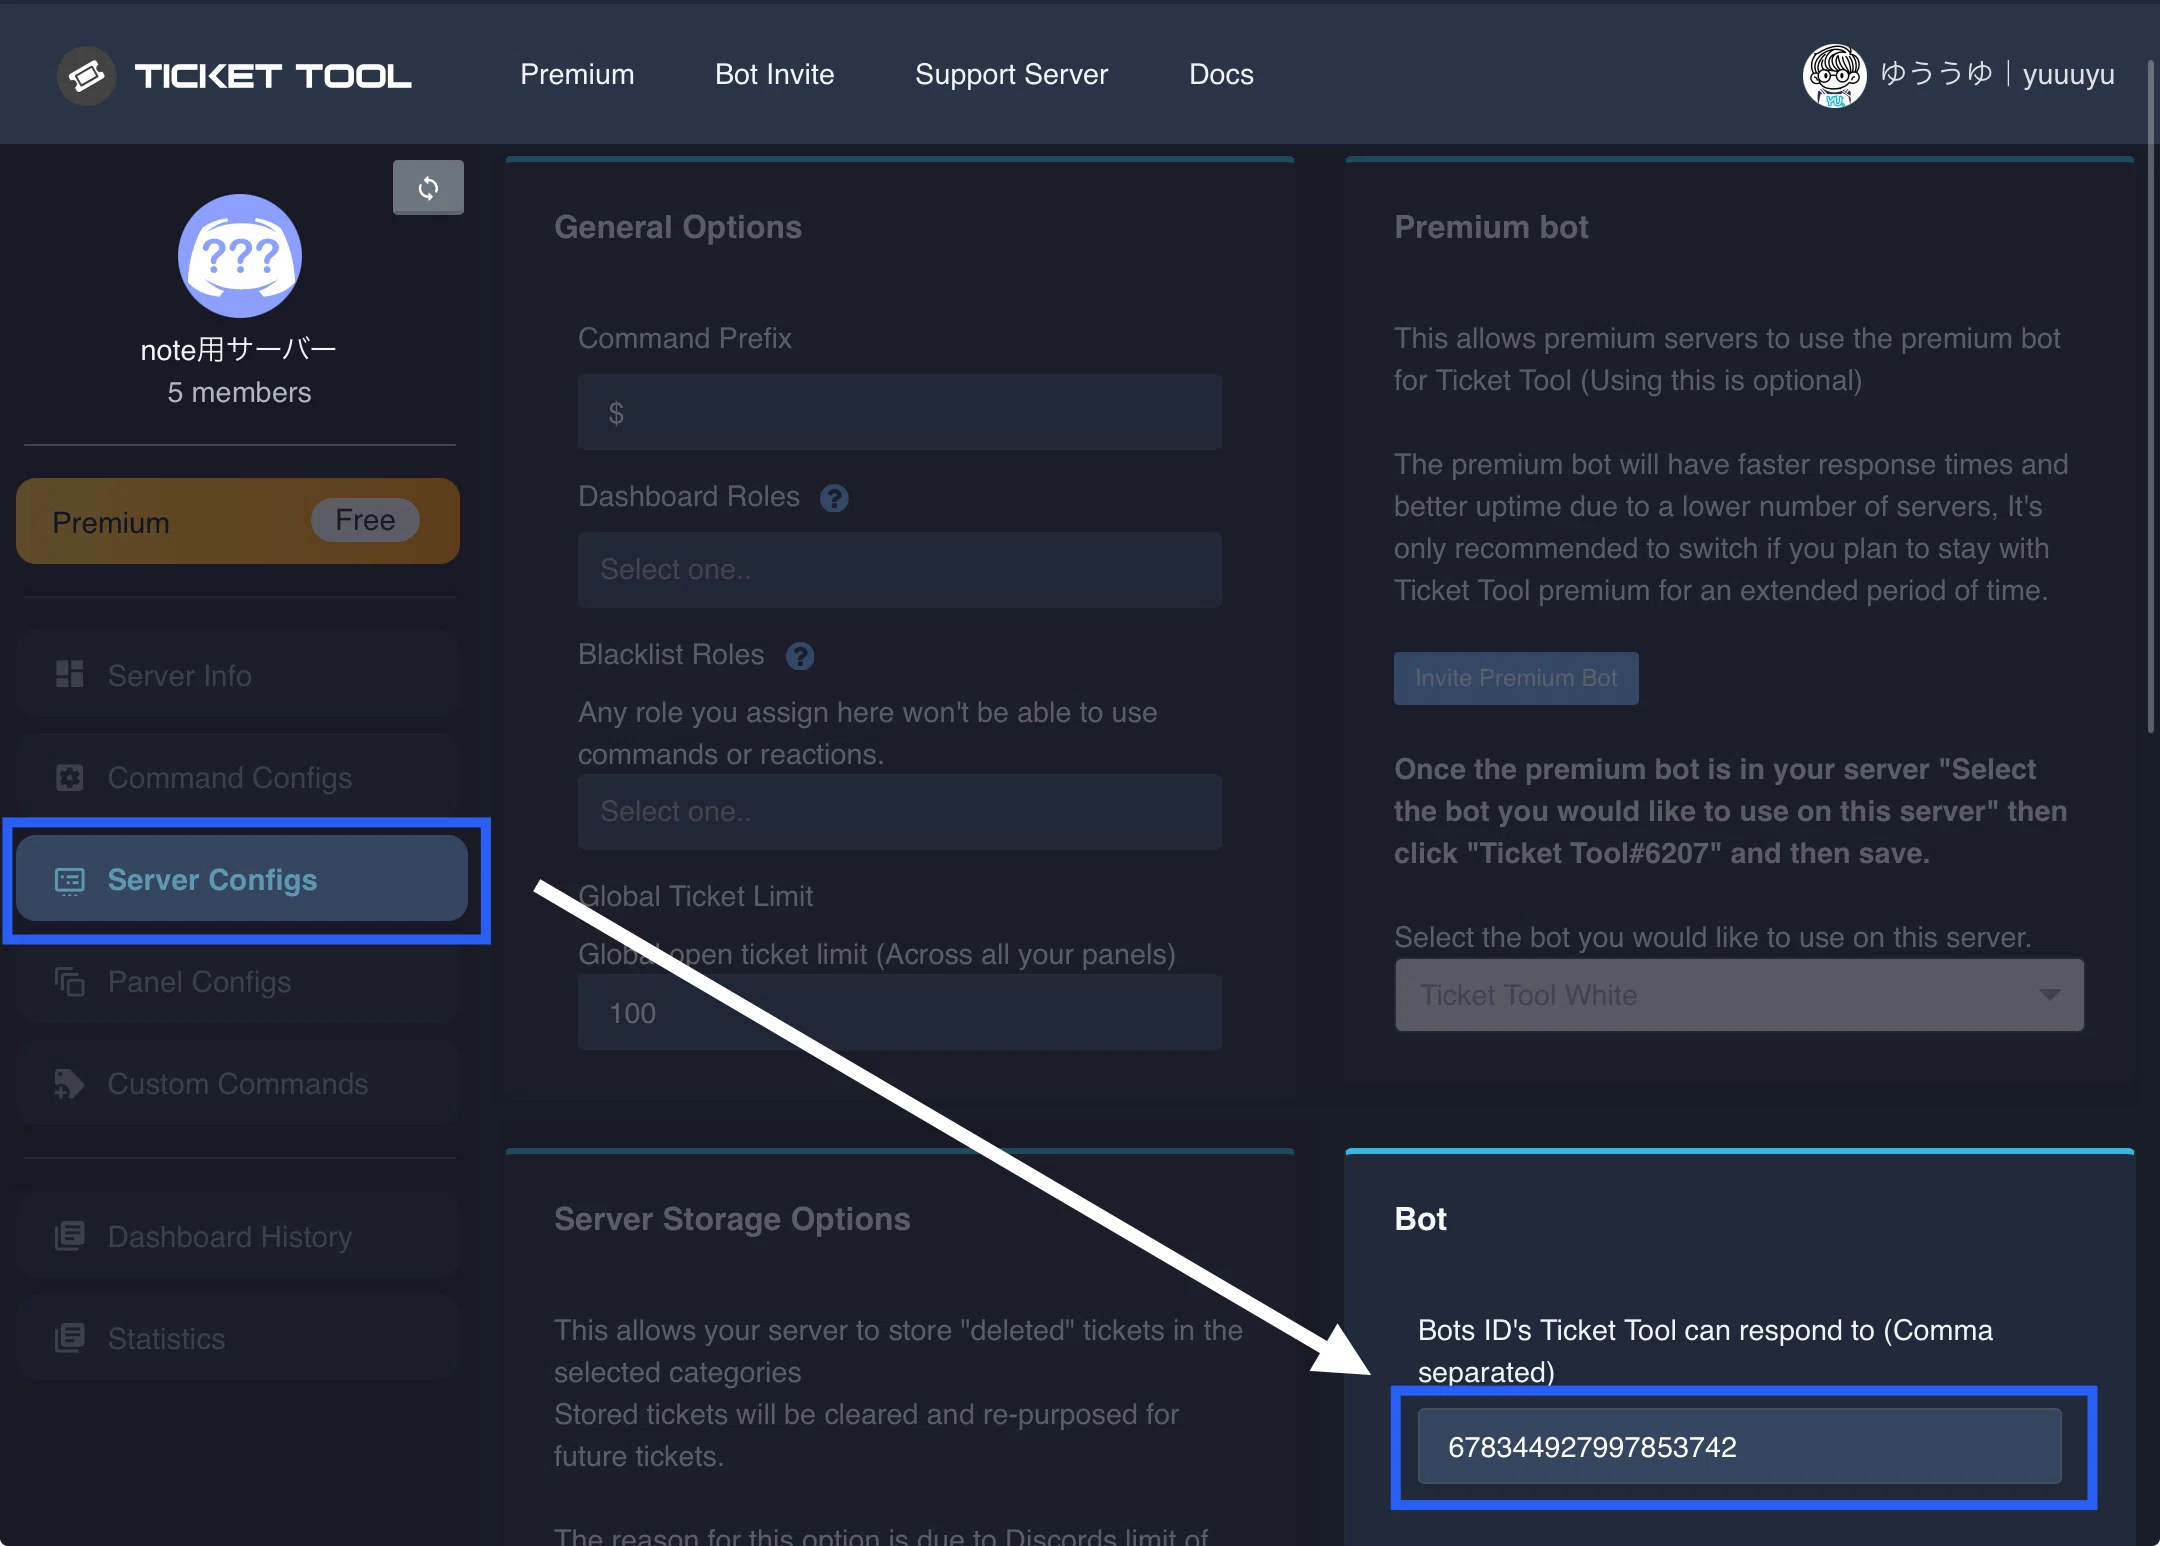Click the Ticket Tool logo icon

click(x=86, y=75)
